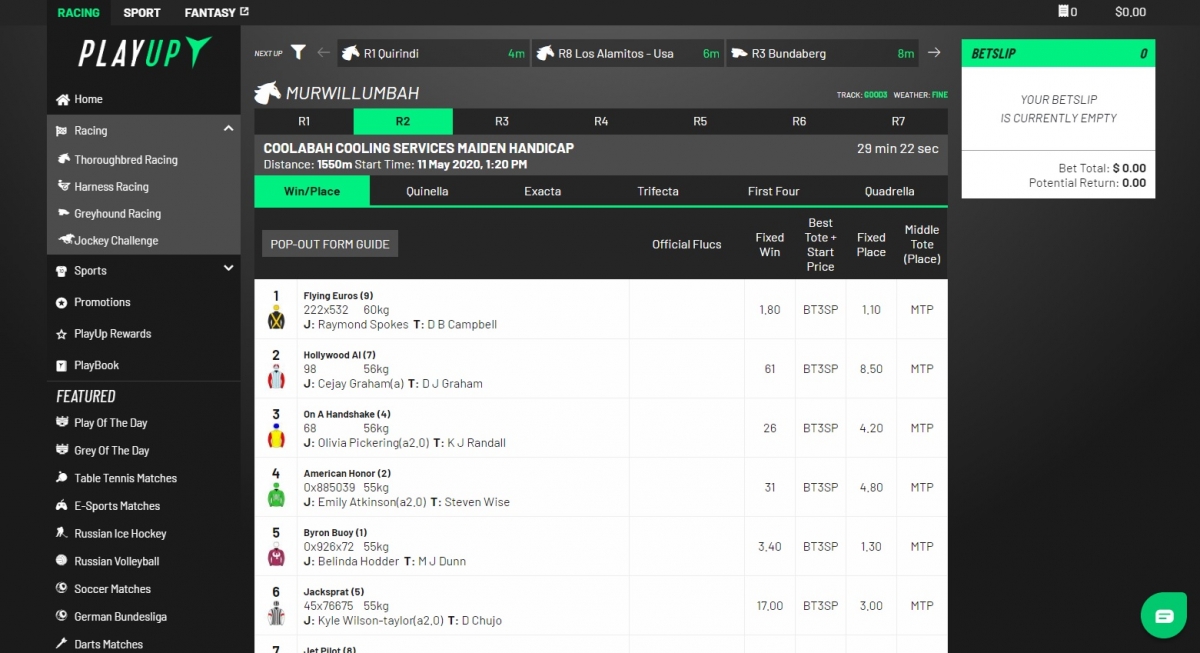Select race tab R7
This screenshot has height=653, width=1200.
click(898, 121)
